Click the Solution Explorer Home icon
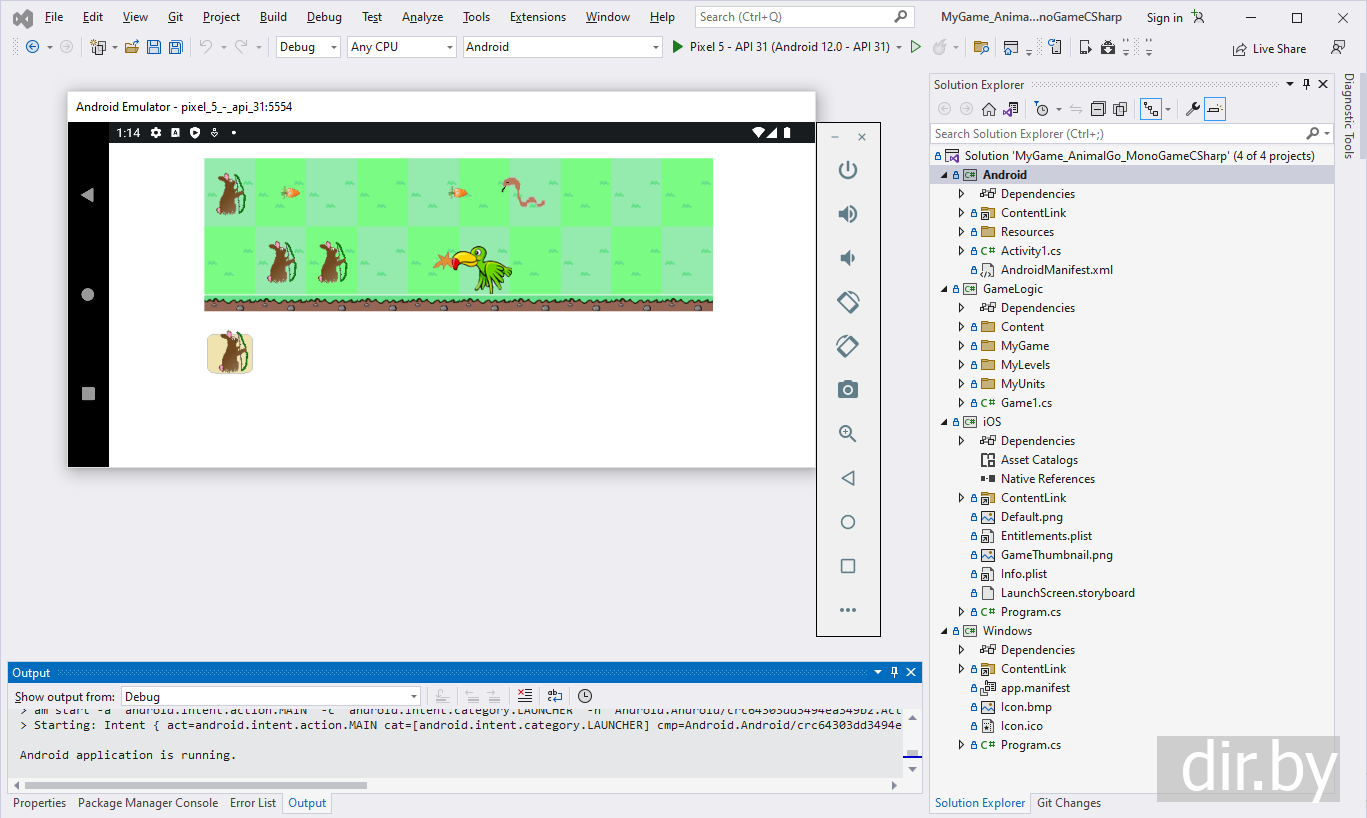 [989, 109]
